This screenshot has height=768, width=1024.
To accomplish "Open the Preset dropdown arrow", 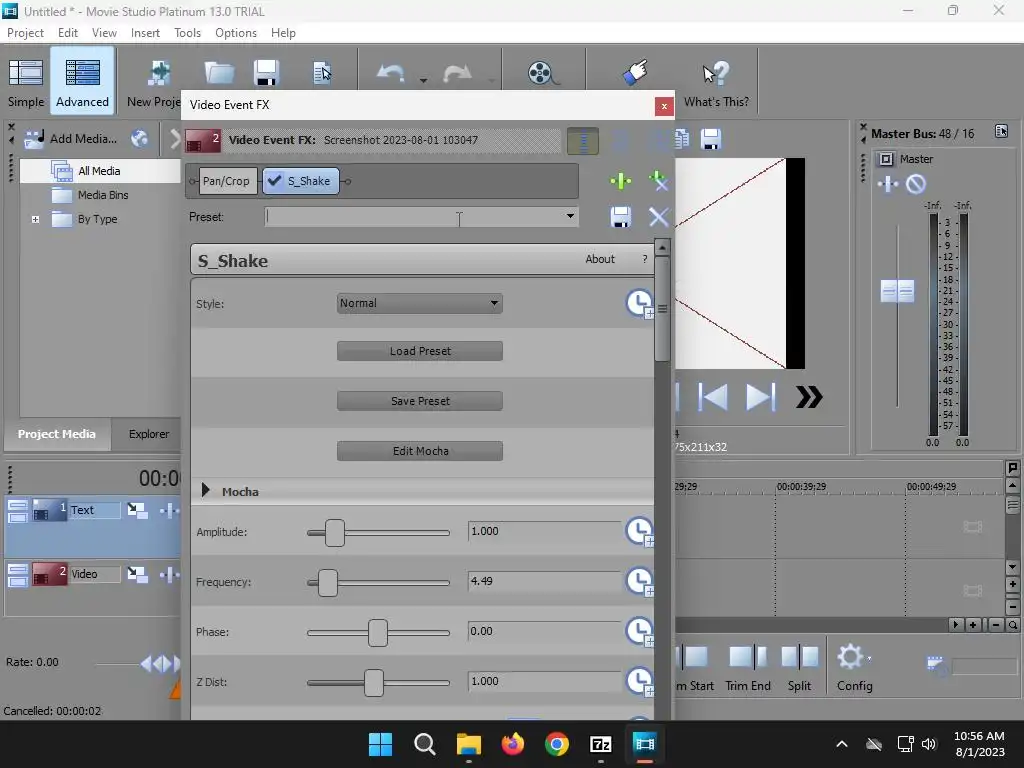I will pos(570,216).
